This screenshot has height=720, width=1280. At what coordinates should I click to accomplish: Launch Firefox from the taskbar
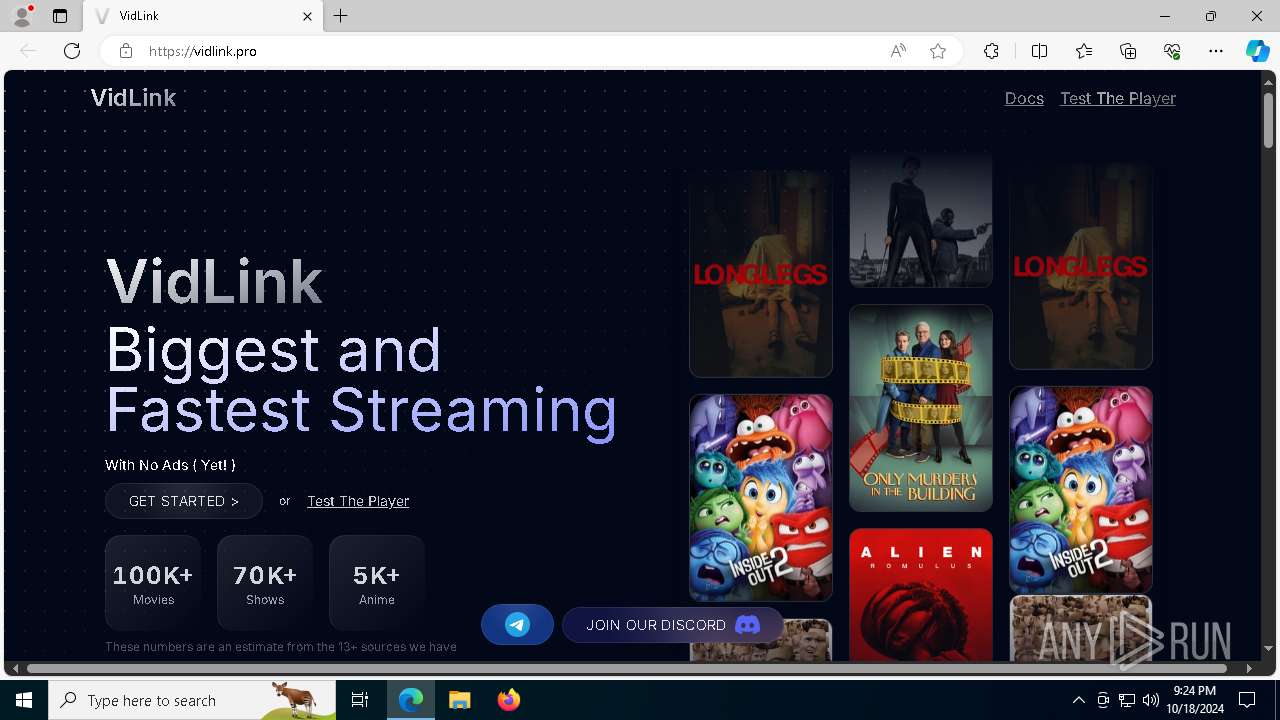pyautogui.click(x=509, y=700)
